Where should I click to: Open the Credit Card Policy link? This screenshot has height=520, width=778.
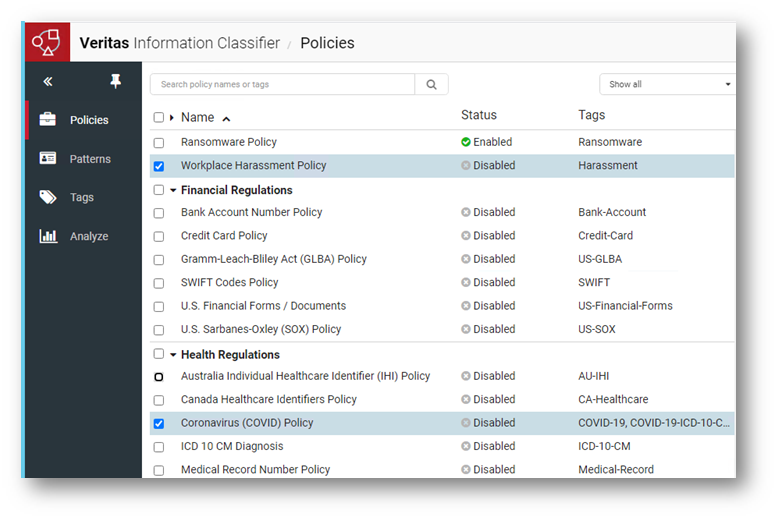[x=224, y=236]
